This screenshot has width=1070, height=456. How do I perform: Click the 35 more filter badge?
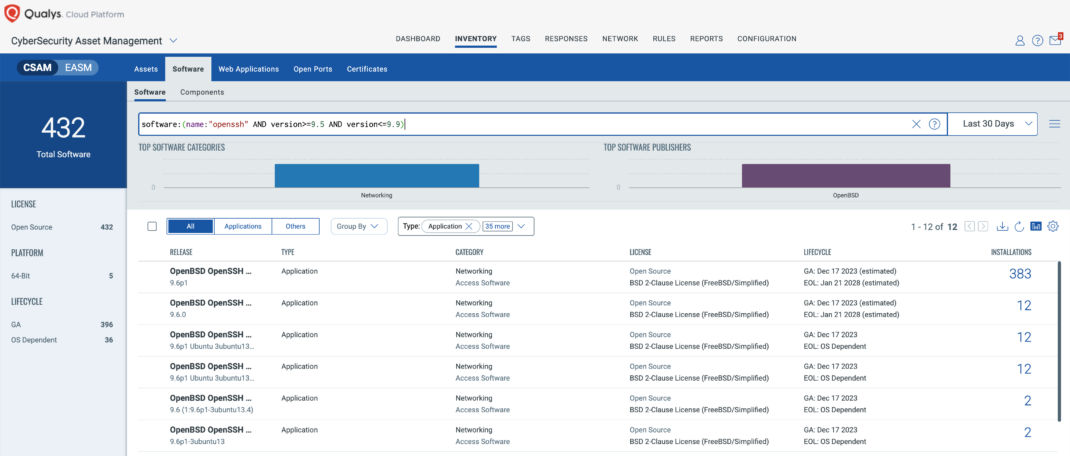[497, 226]
